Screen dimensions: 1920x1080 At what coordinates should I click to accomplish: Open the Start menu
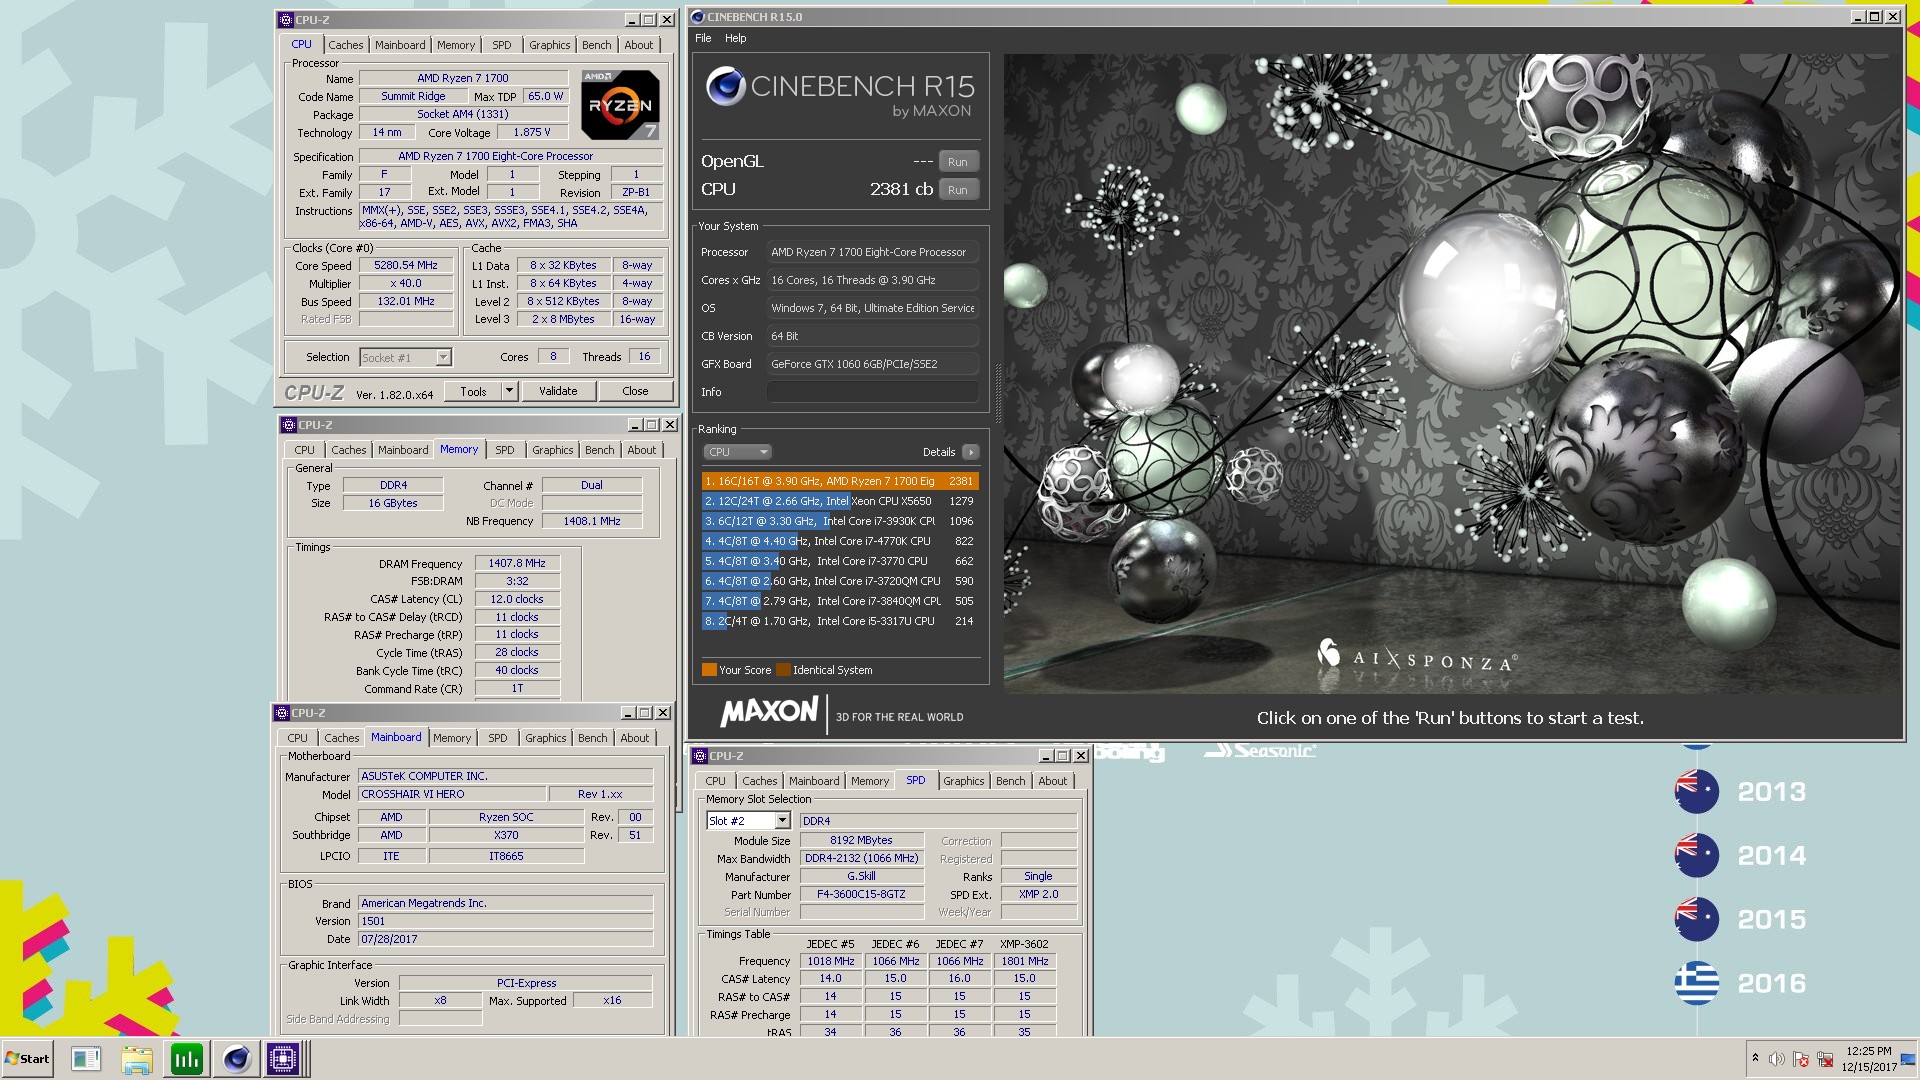click(27, 1058)
